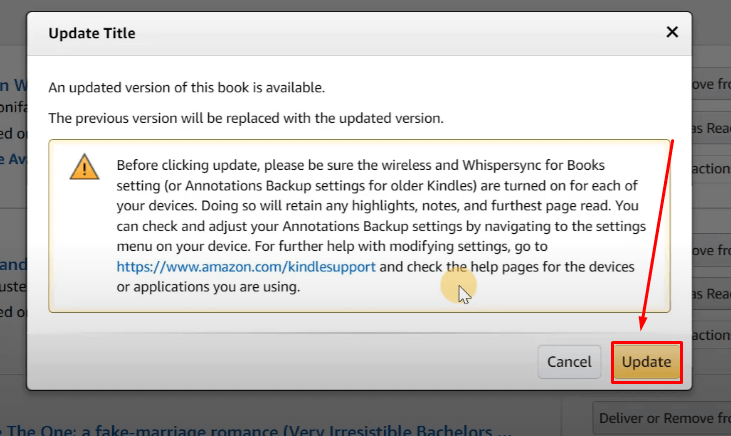This screenshot has height=436, width=731.
Task: Click the cut-off 'and' book title link
Action: click(13, 265)
